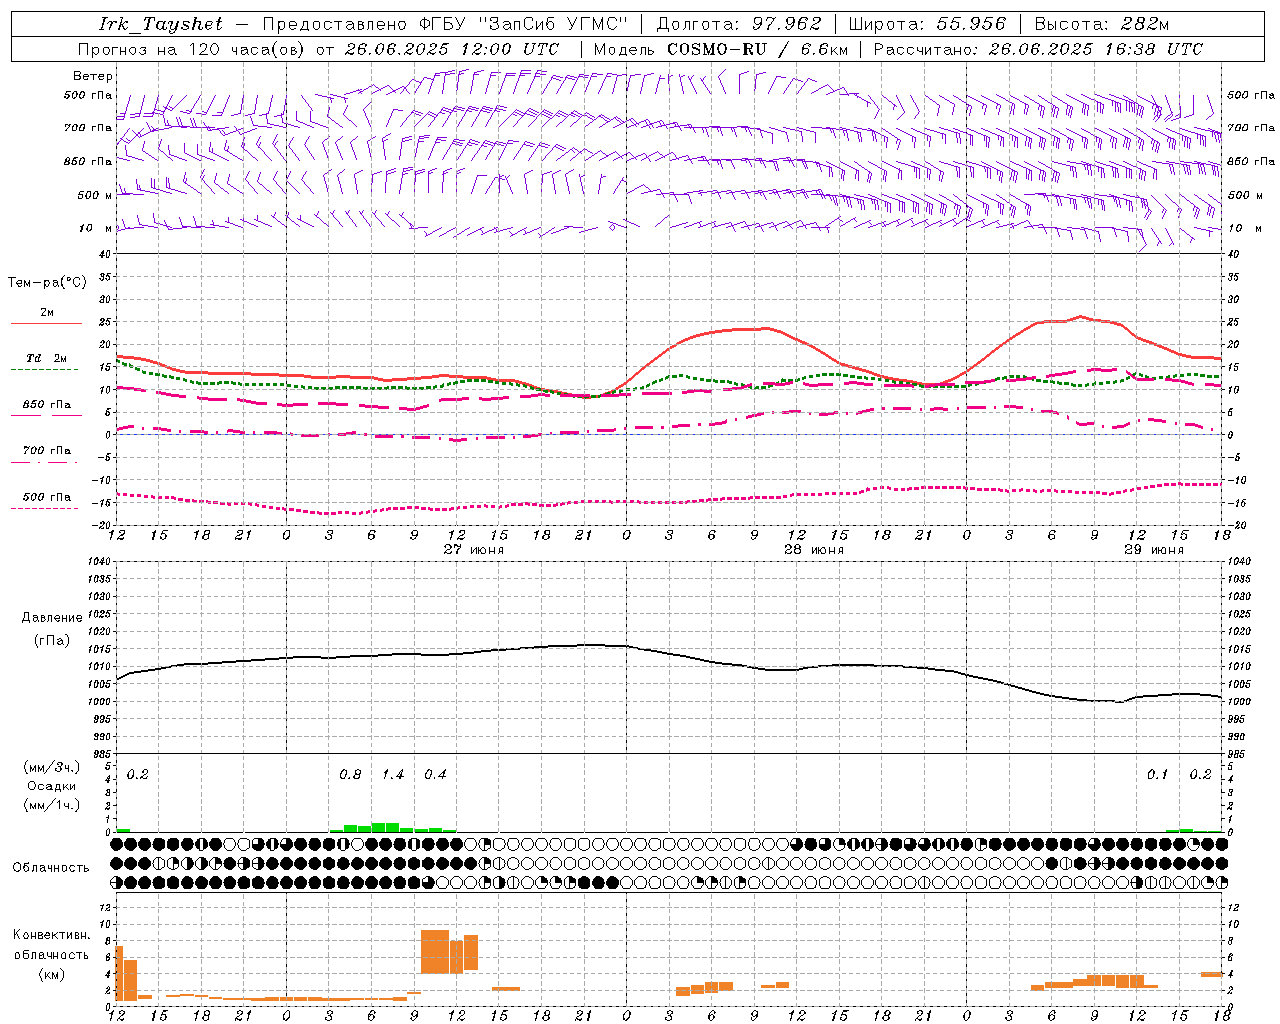This screenshot has height=1024, width=1280.
Task: Click the (гПа) unit label under Давление
Action: pyautogui.click(x=52, y=641)
